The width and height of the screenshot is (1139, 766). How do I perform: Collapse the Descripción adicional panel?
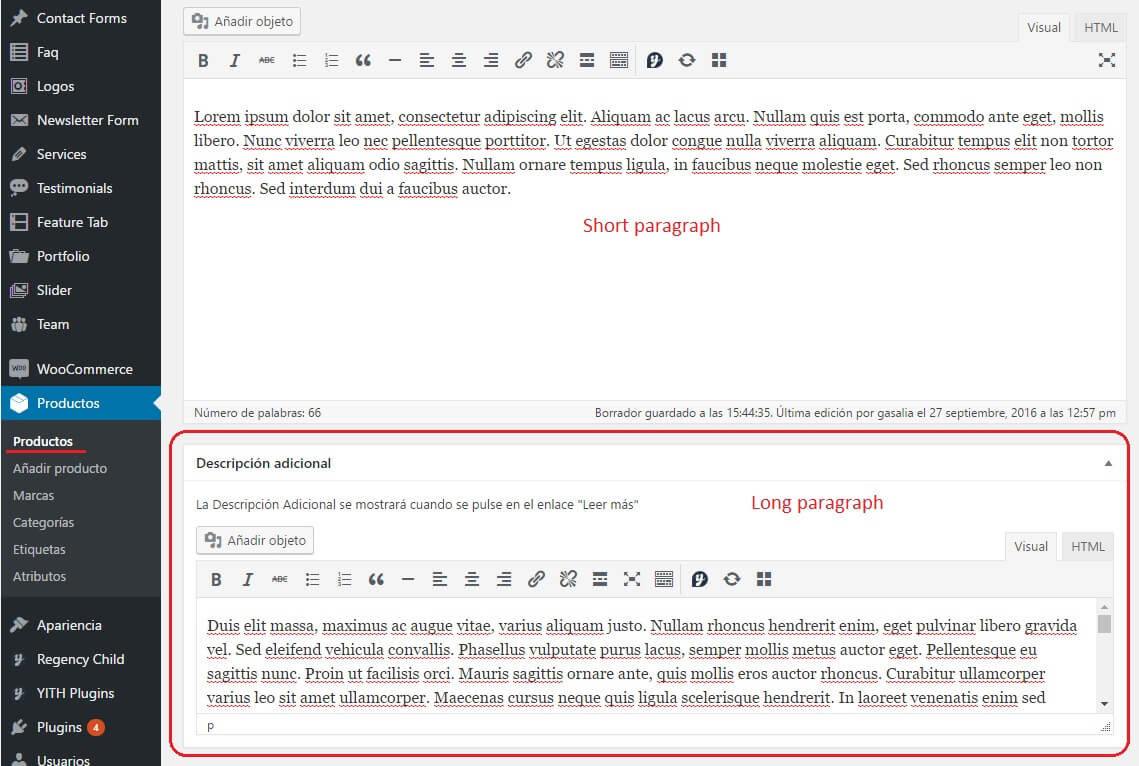pyautogui.click(x=1108, y=463)
